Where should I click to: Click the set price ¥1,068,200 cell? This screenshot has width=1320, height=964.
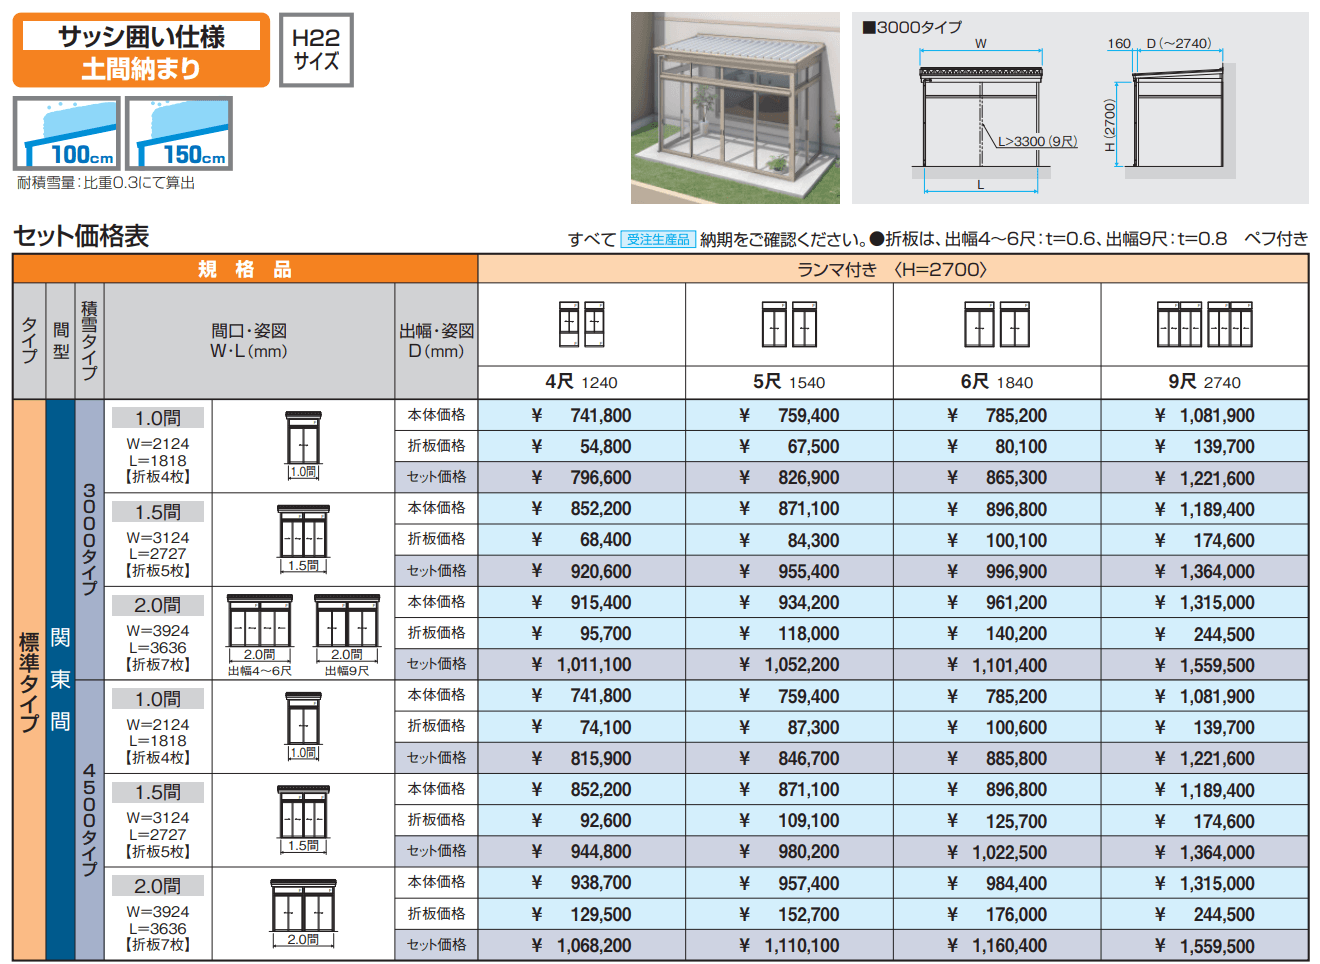[x=581, y=946]
